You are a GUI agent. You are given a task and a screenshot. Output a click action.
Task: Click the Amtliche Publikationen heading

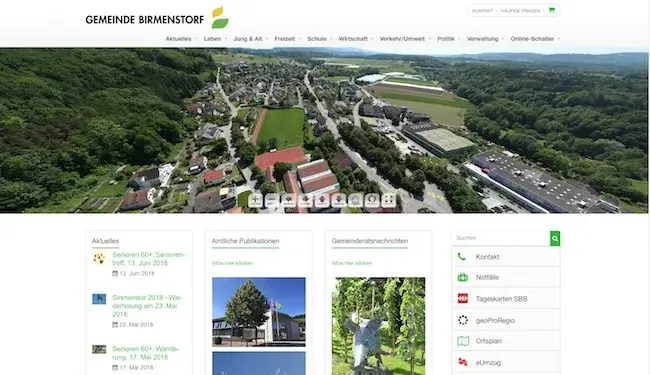245,241
